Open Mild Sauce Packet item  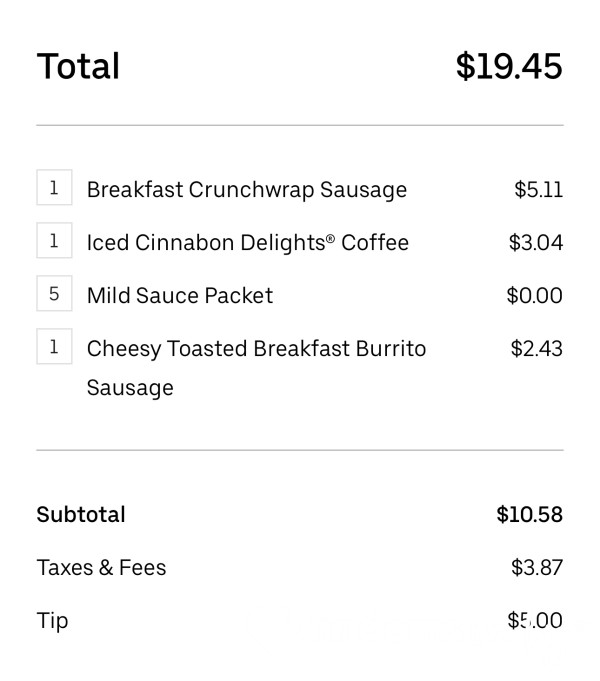180,296
